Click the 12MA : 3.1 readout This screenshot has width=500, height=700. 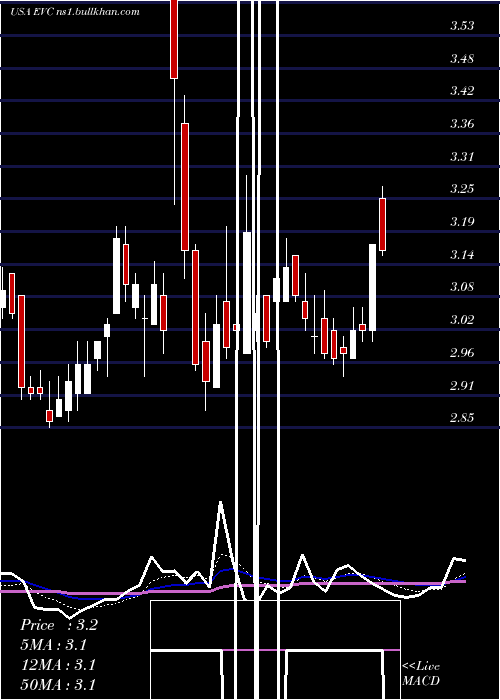58,665
